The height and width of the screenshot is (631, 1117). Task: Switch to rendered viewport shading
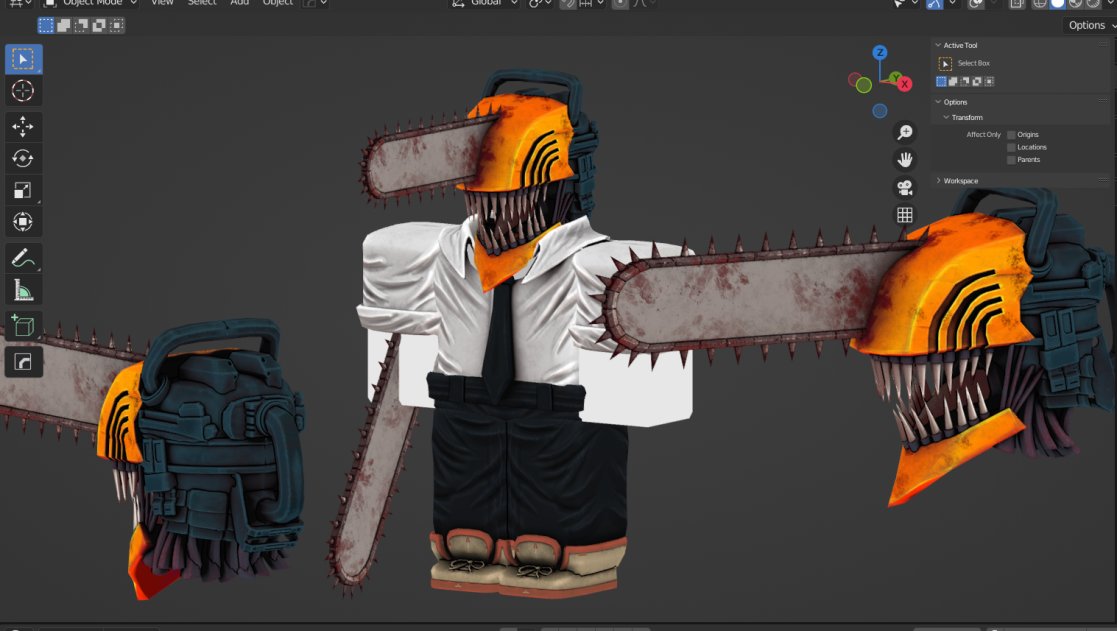(x=1093, y=4)
